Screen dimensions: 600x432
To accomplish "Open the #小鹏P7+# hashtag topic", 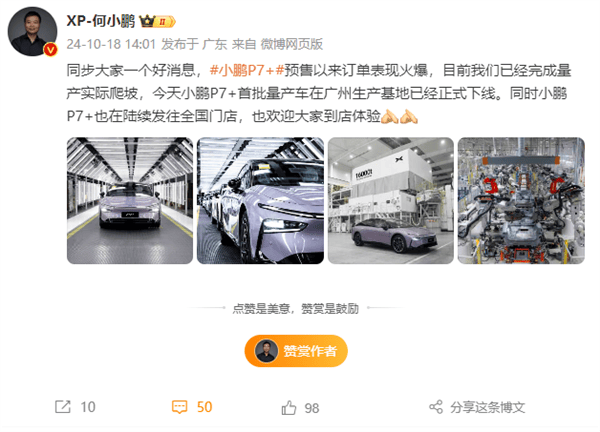I will pyautogui.click(x=247, y=71).
